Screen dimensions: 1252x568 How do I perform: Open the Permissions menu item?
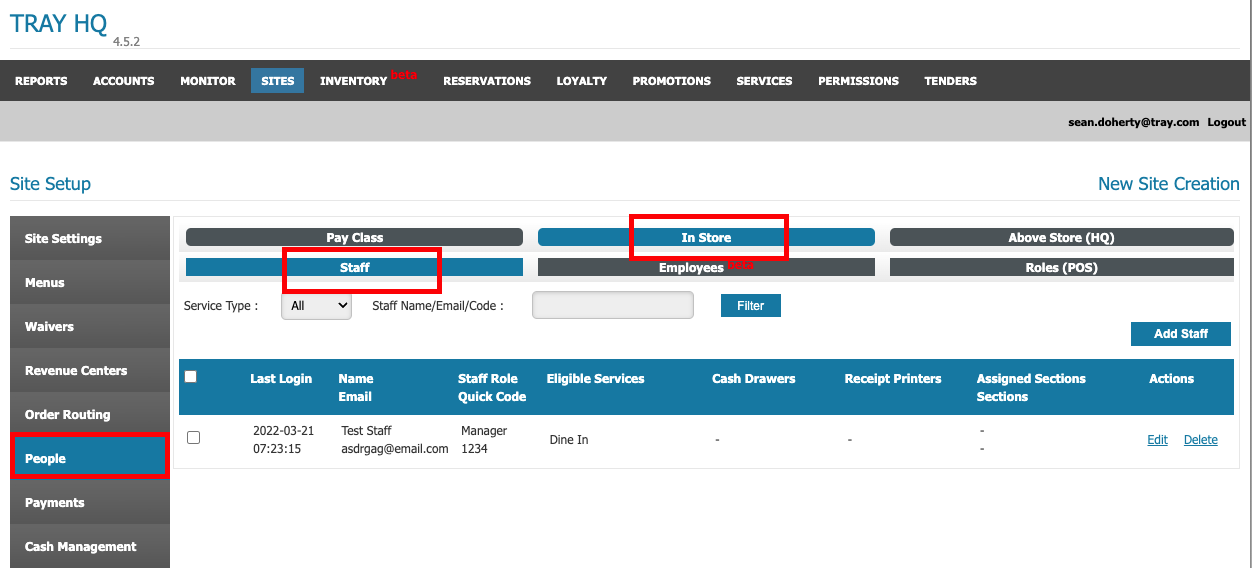(858, 81)
